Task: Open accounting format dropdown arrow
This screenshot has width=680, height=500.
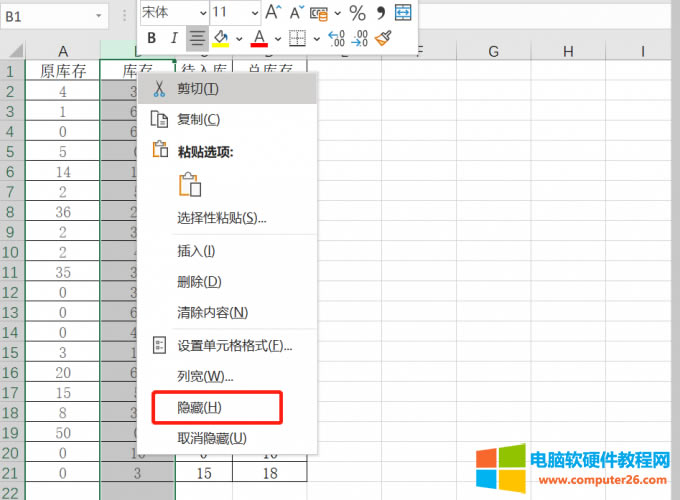Action: click(x=337, y=13)
